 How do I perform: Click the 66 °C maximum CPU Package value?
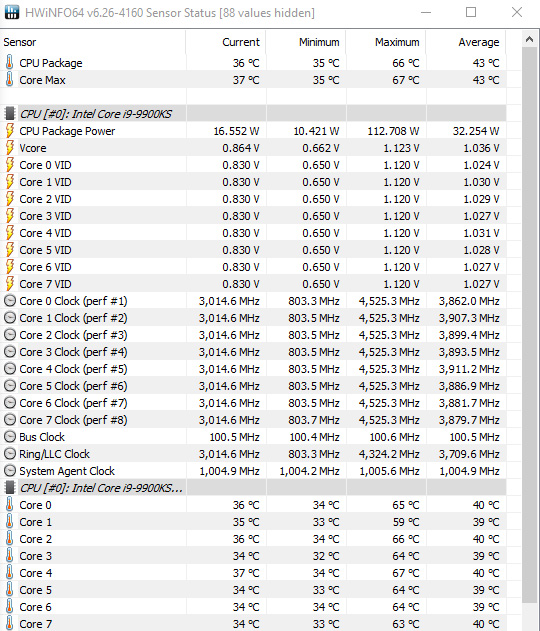point(406,63)
